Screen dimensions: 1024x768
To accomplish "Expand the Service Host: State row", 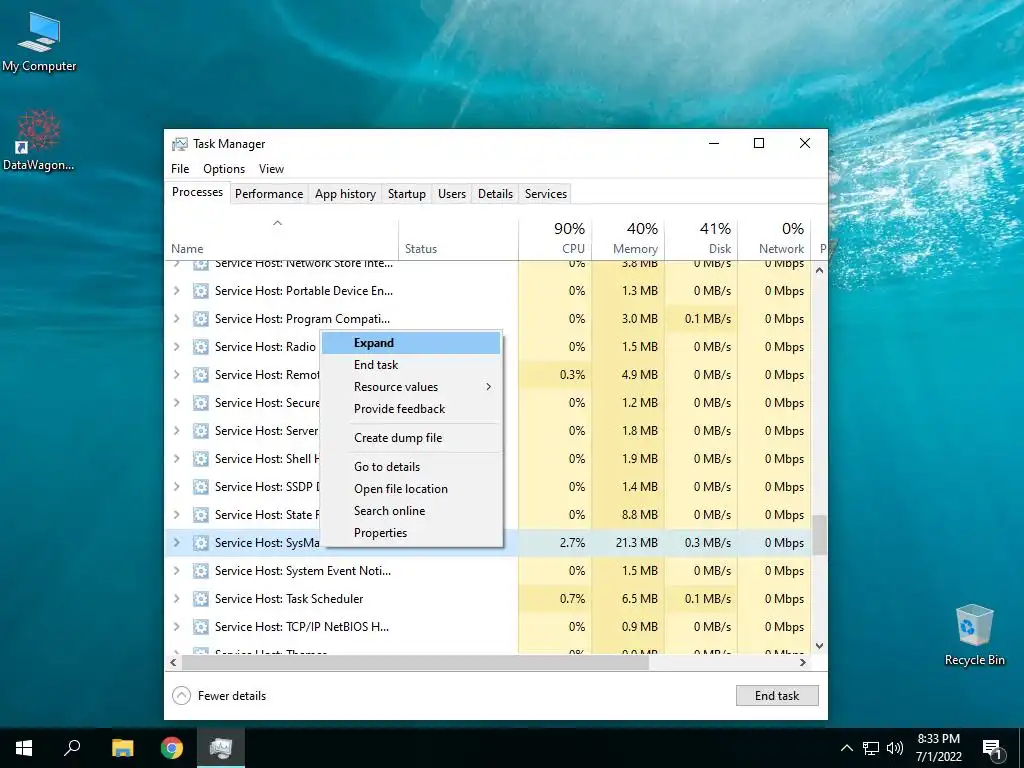I will [176, 515].
